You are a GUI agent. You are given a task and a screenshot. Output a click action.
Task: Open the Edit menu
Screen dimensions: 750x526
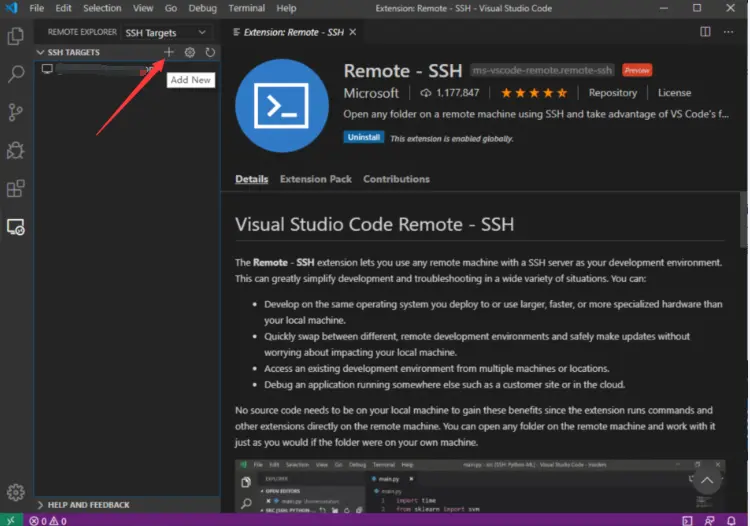(x=63, y=8)
